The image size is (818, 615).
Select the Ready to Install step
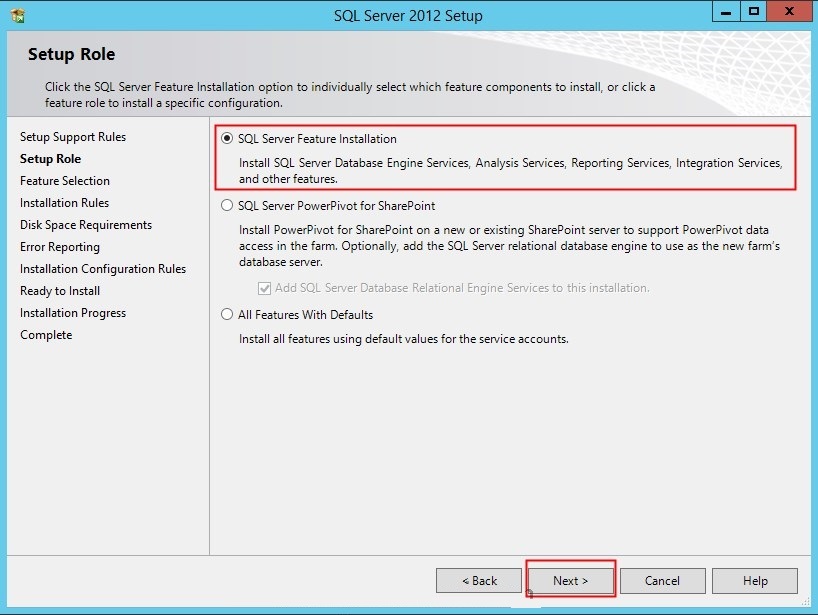pos(59,291)
